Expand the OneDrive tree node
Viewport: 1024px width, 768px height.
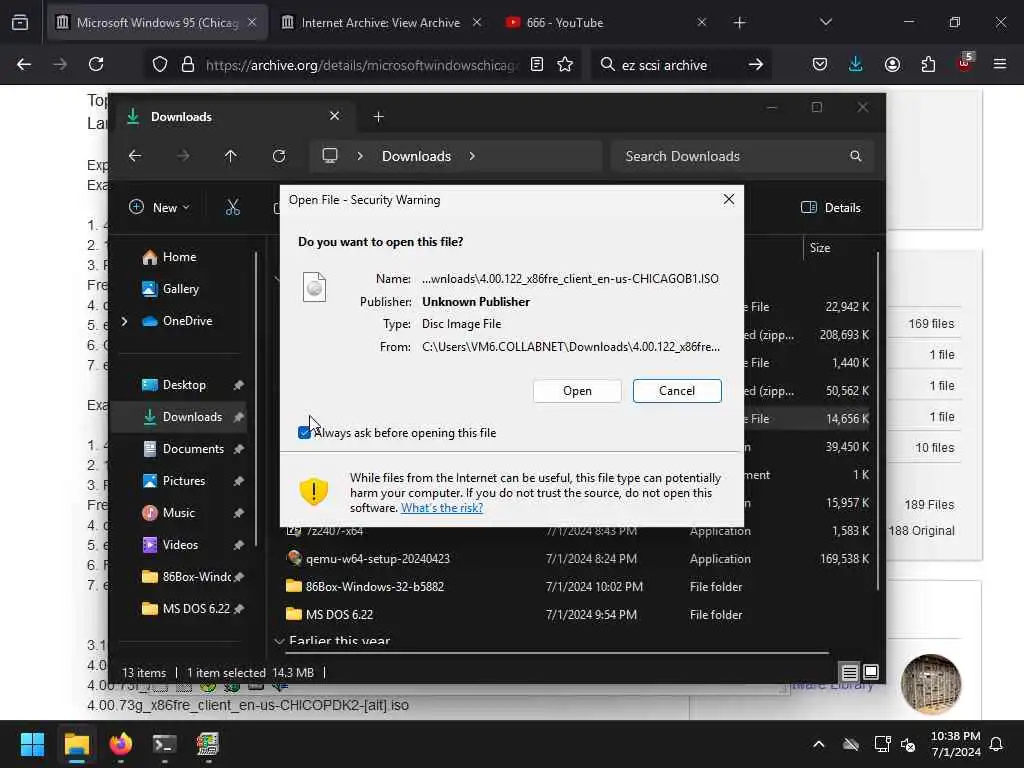coord(125,321)
